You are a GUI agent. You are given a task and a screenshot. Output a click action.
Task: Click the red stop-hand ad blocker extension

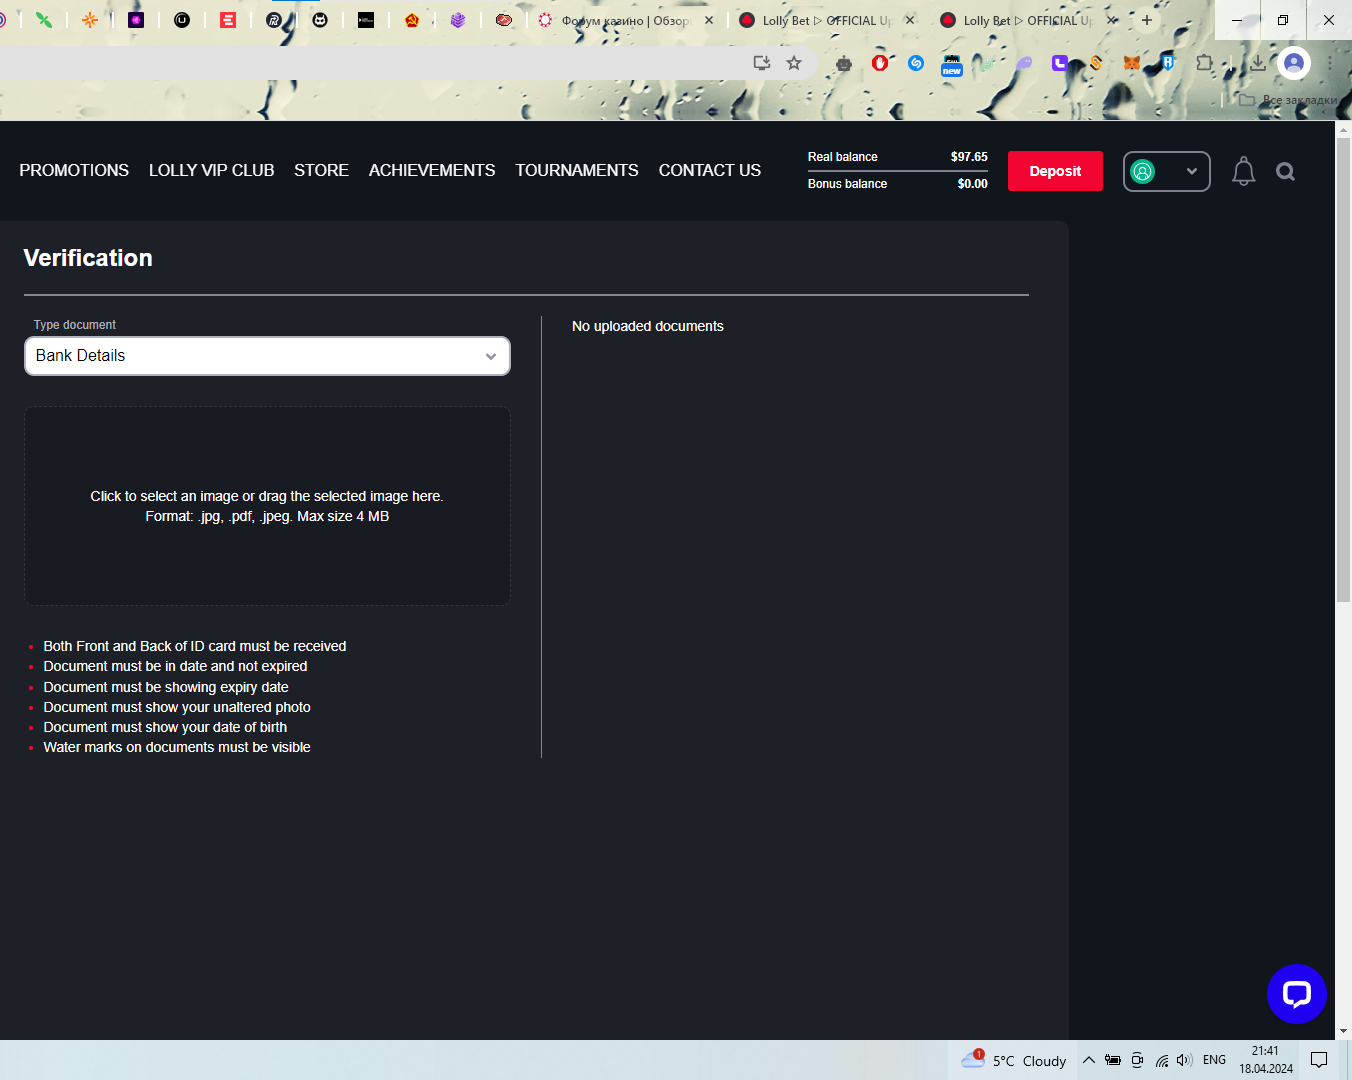click(880, 63)
